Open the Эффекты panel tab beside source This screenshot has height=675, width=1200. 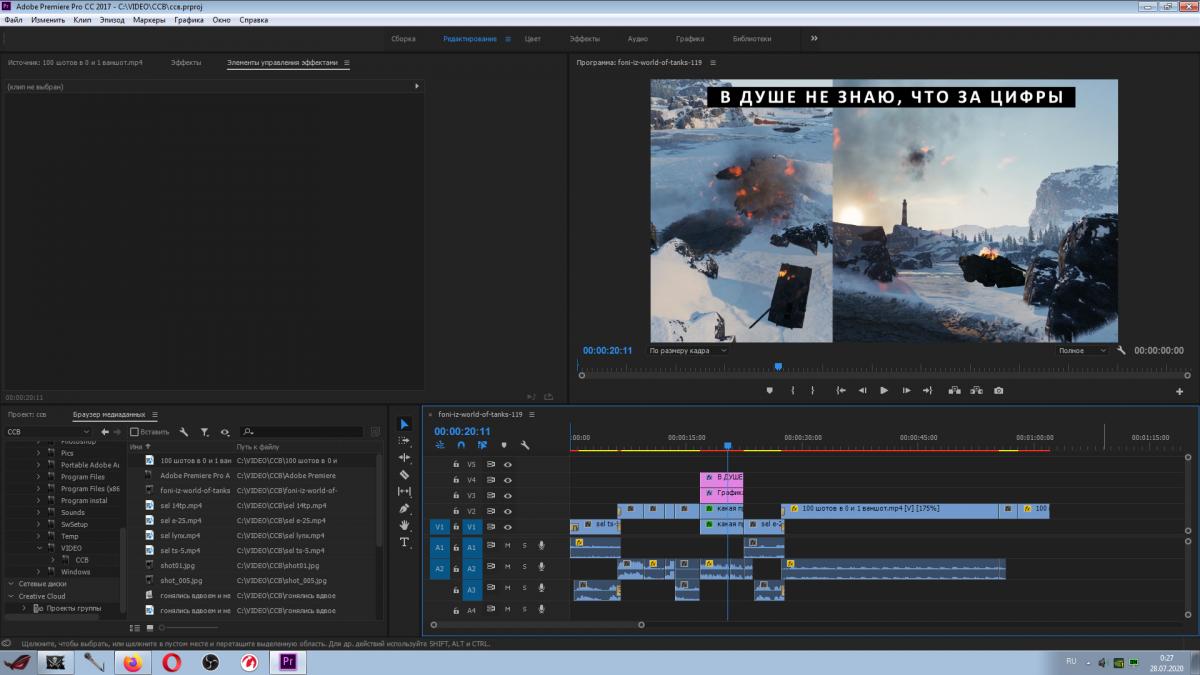(185, 62)
